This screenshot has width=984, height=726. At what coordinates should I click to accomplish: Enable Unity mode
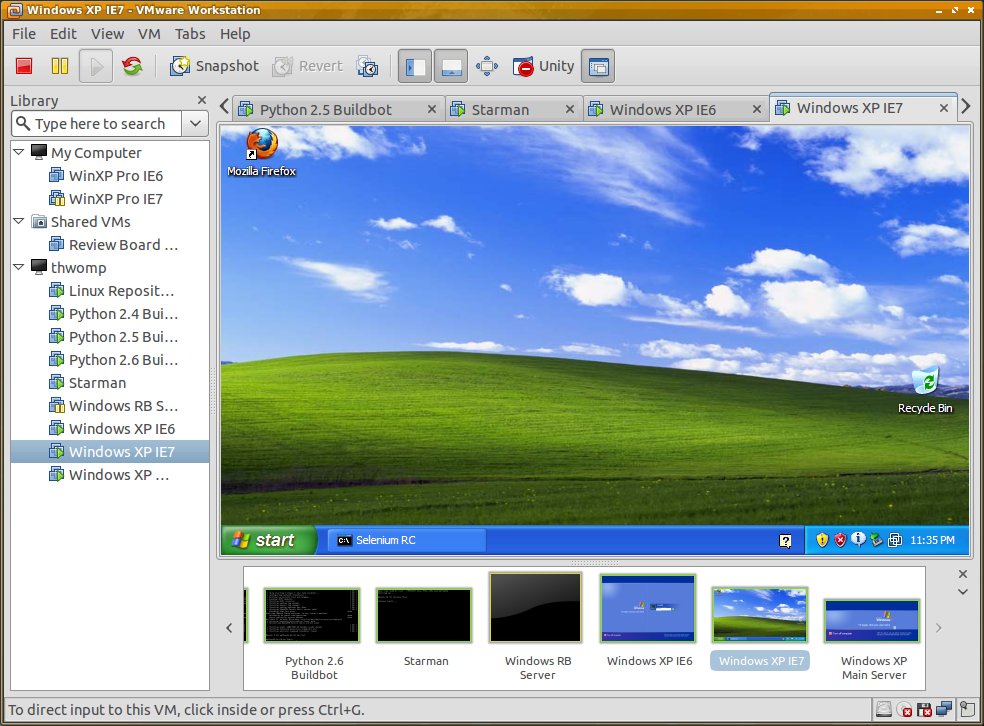pyautogui.click(x=543, y=66)
